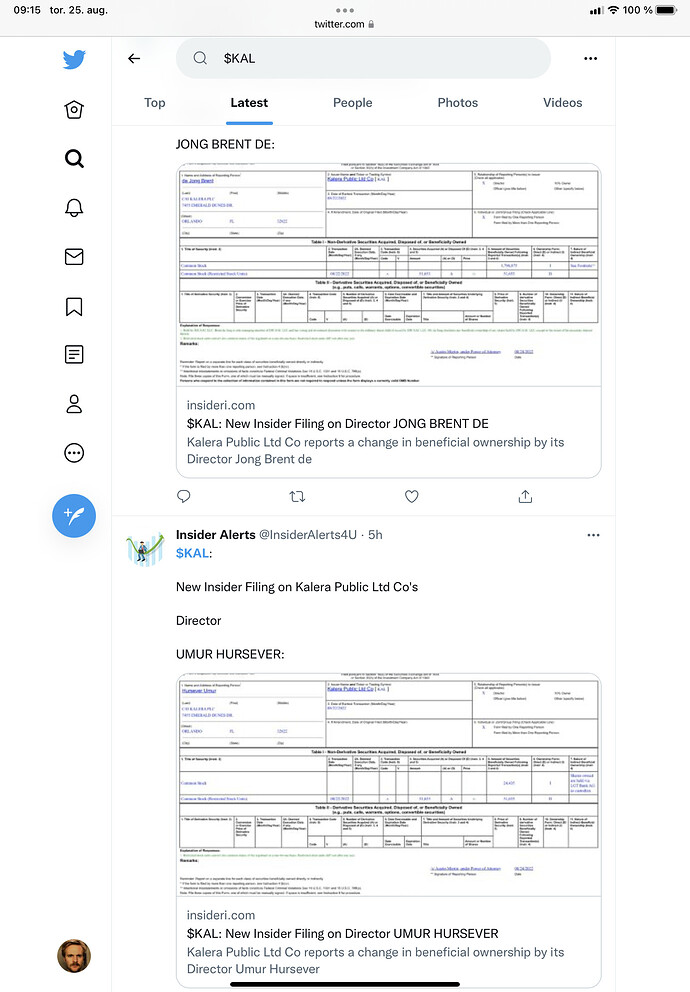Open Profile person icon
Screen dimensions: 690x992
74,404
